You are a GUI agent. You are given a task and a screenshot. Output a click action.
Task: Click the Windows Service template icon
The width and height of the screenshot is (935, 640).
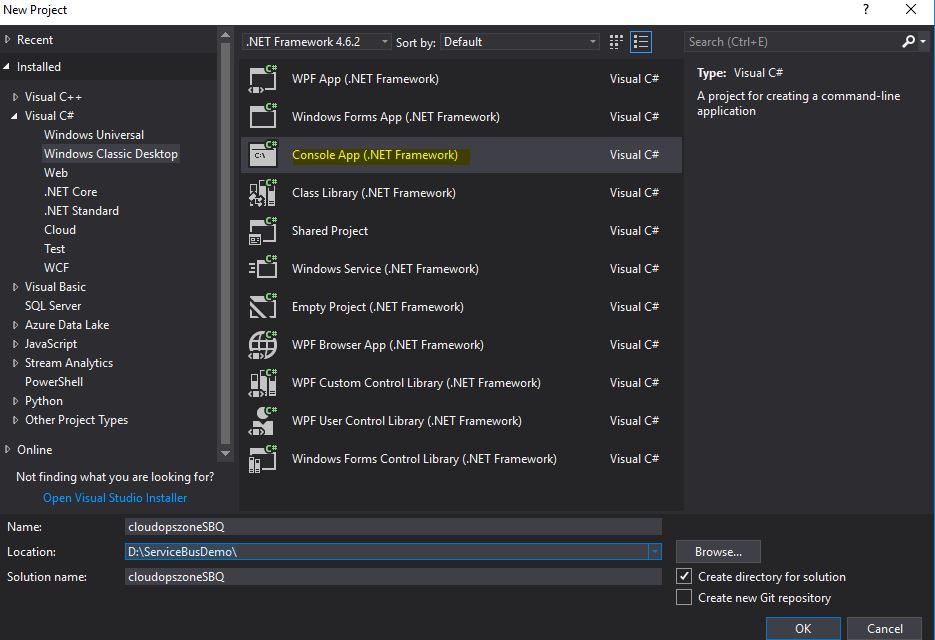coord(262,268)
